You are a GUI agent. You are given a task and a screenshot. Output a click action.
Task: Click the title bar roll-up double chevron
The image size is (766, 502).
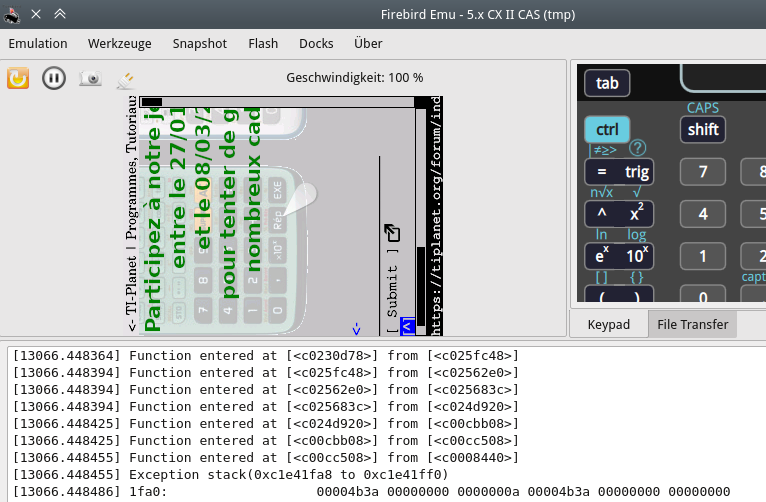coord(60,14)
